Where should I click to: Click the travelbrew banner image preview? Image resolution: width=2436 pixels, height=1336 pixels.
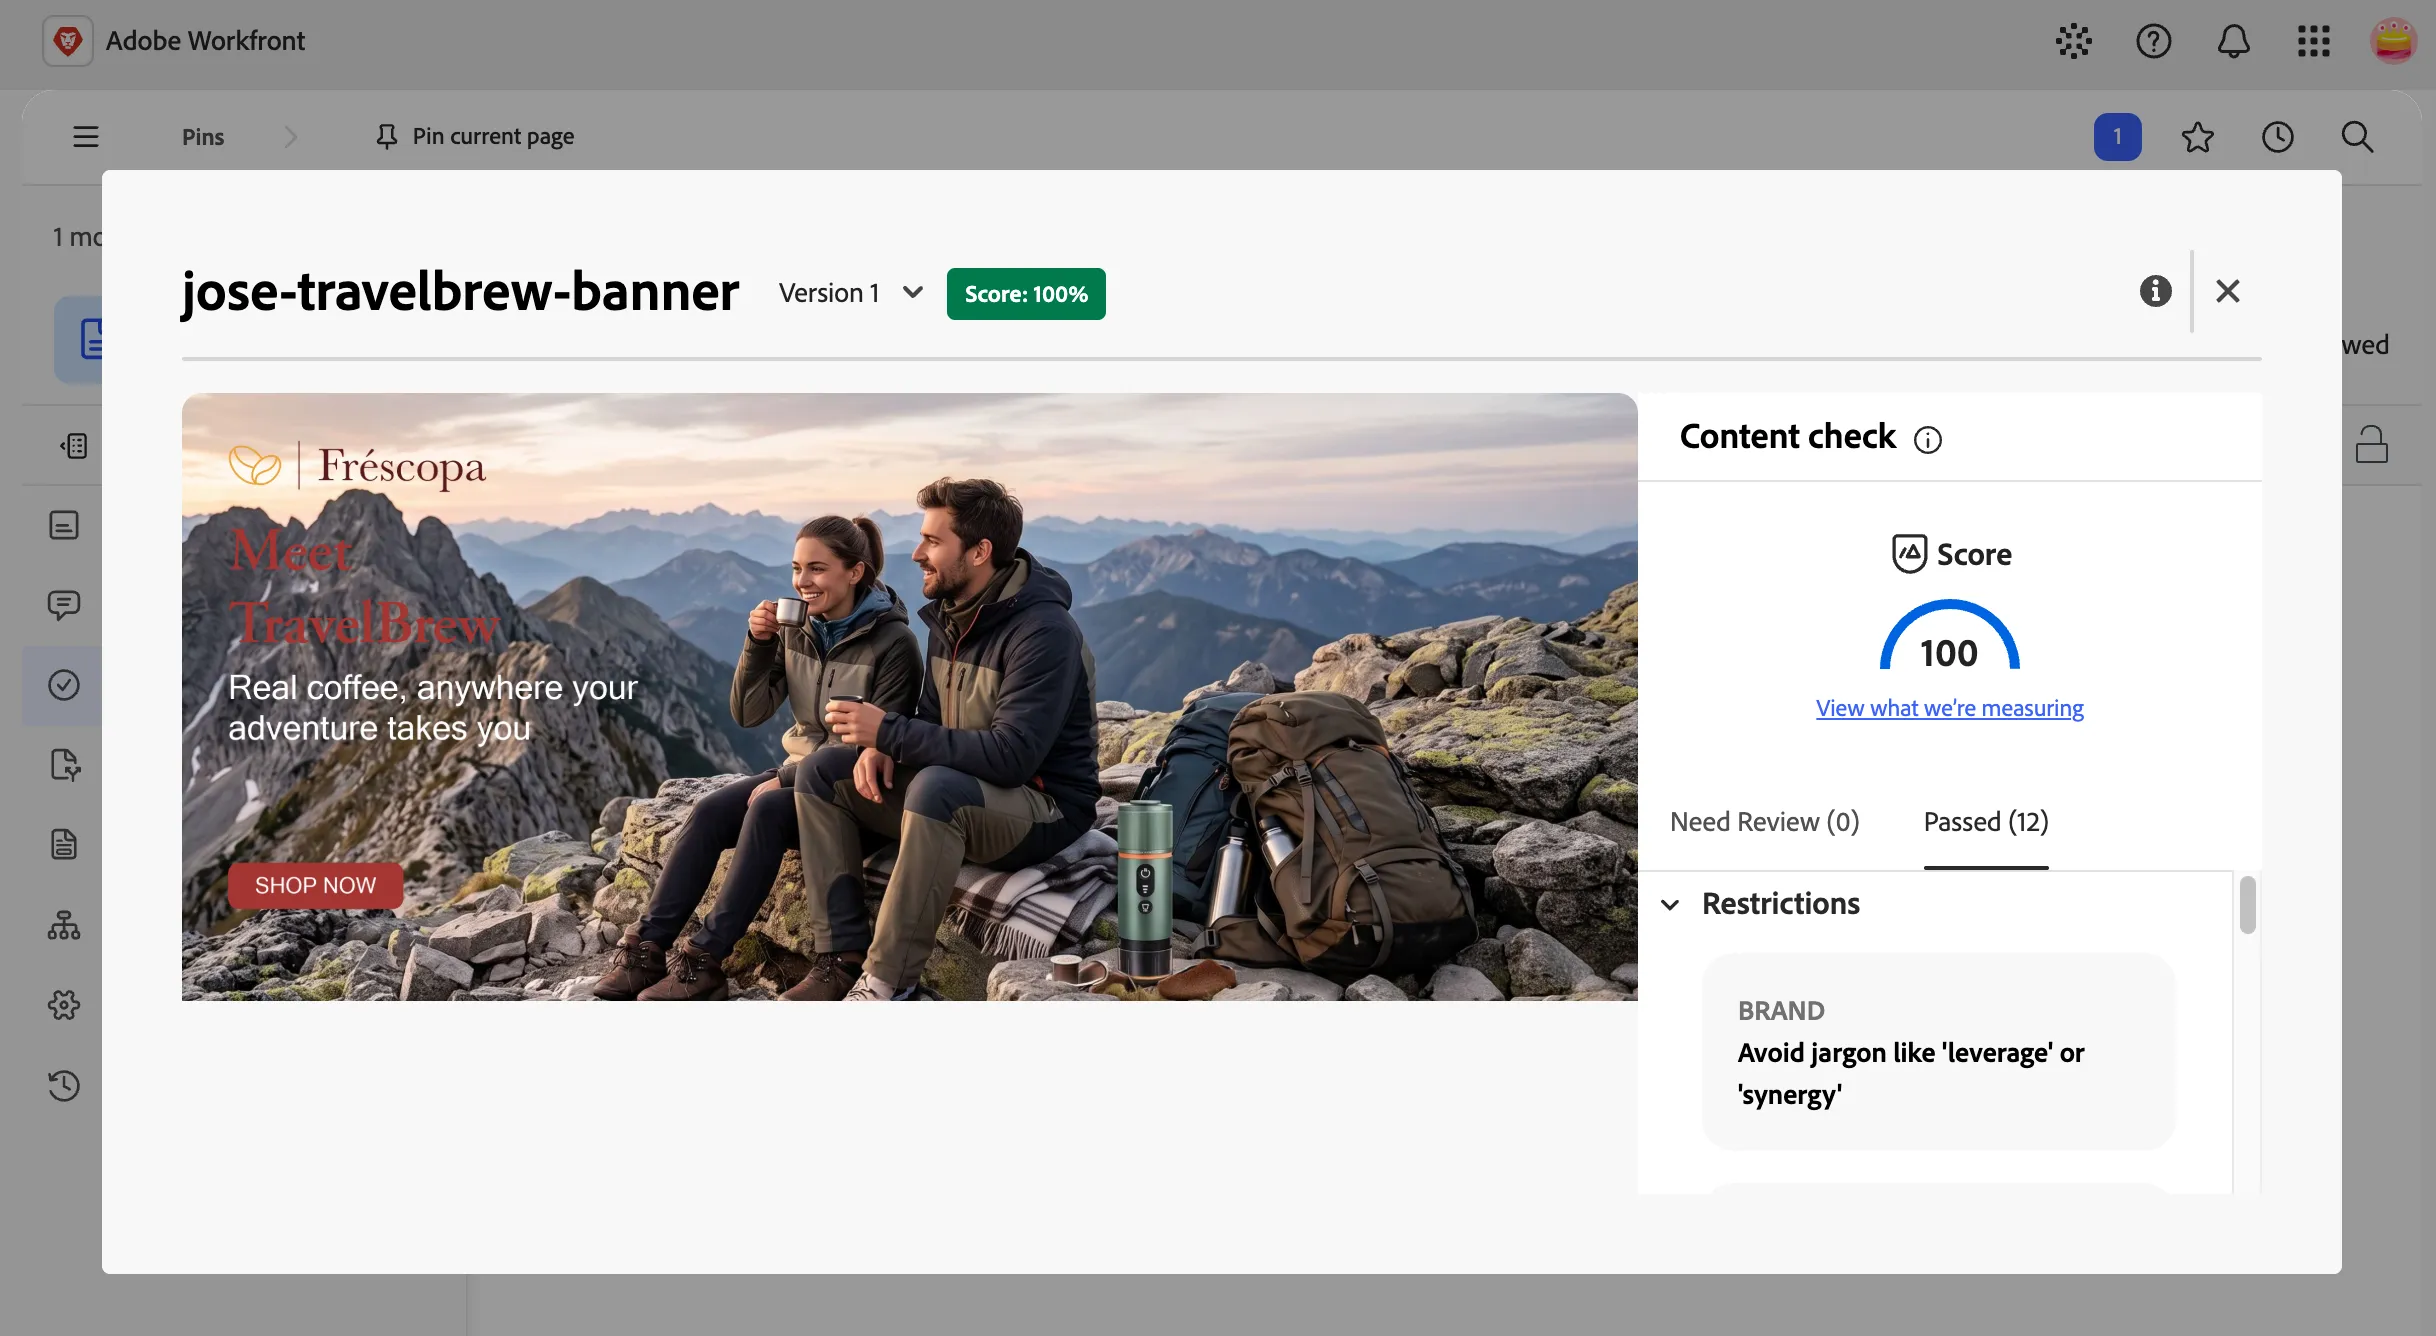(909, 697)
